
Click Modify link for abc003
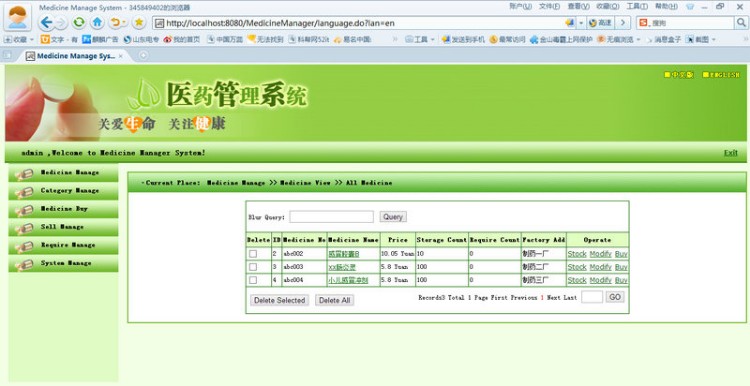[x=600, y=267]
